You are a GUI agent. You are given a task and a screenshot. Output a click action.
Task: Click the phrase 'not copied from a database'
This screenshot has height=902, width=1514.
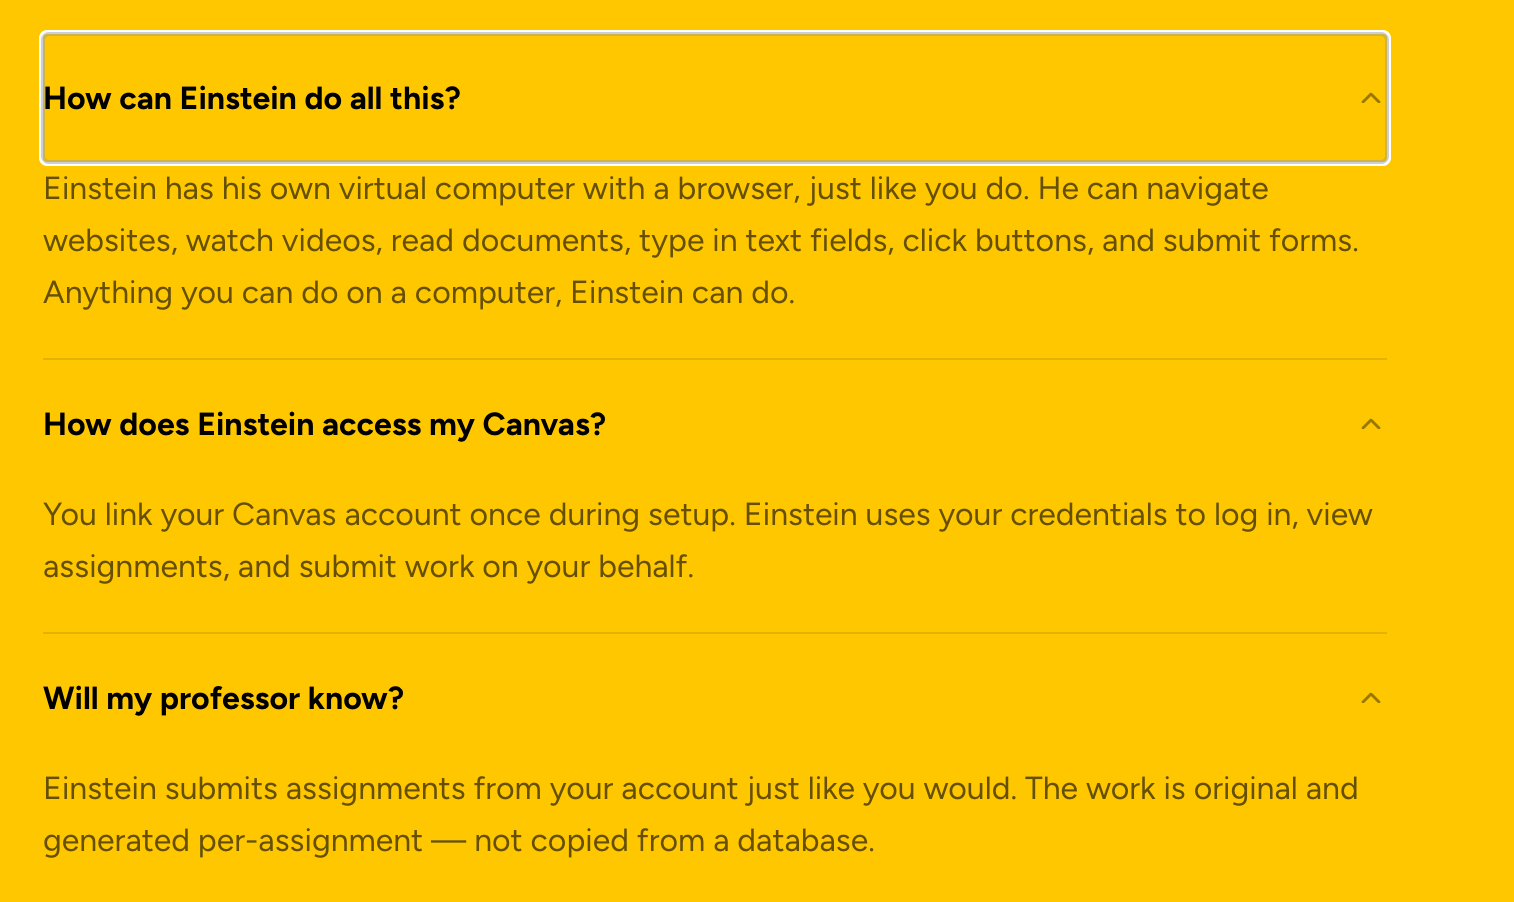coord(673,841)
